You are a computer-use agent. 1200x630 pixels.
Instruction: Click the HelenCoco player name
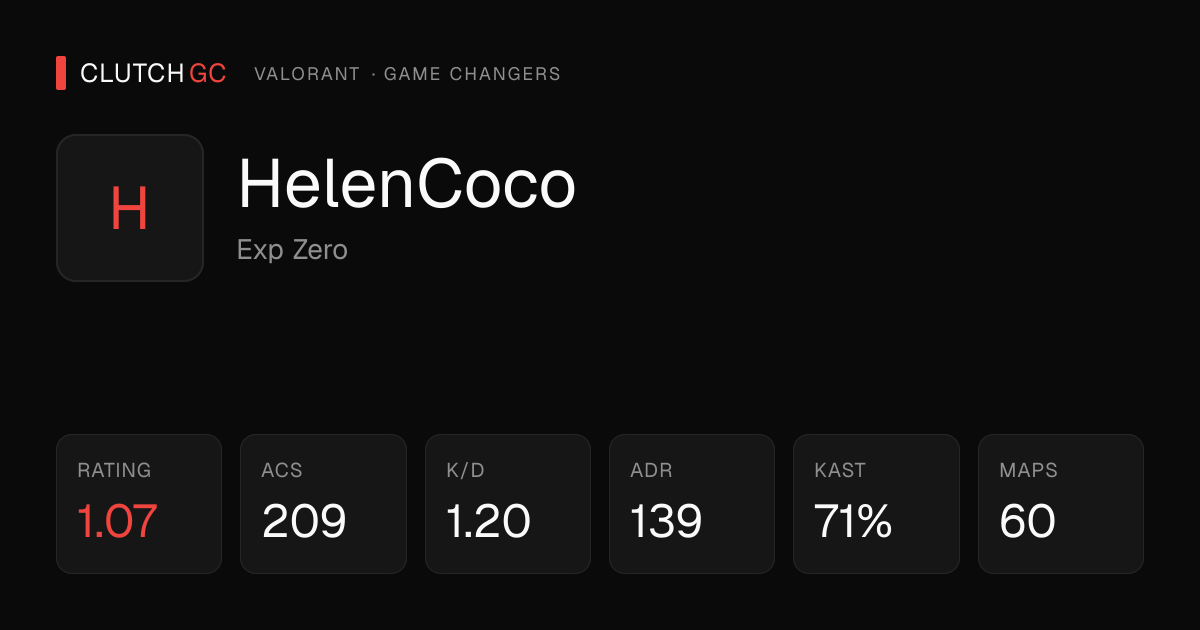[407, 185]
